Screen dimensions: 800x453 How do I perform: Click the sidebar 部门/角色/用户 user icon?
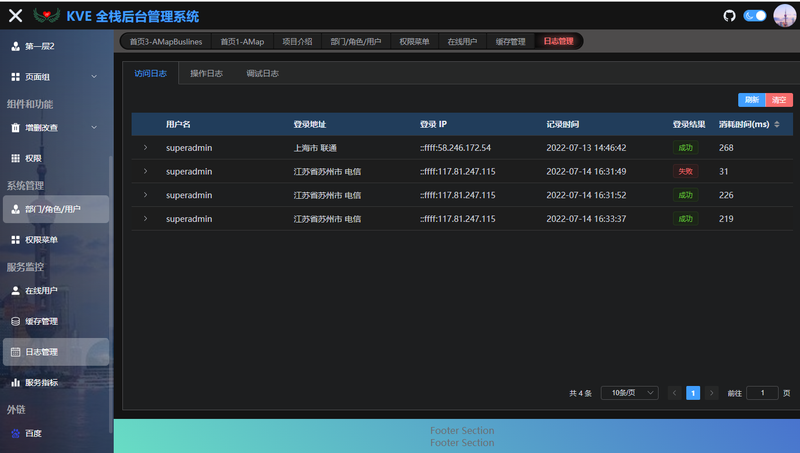tap(15, 209)
